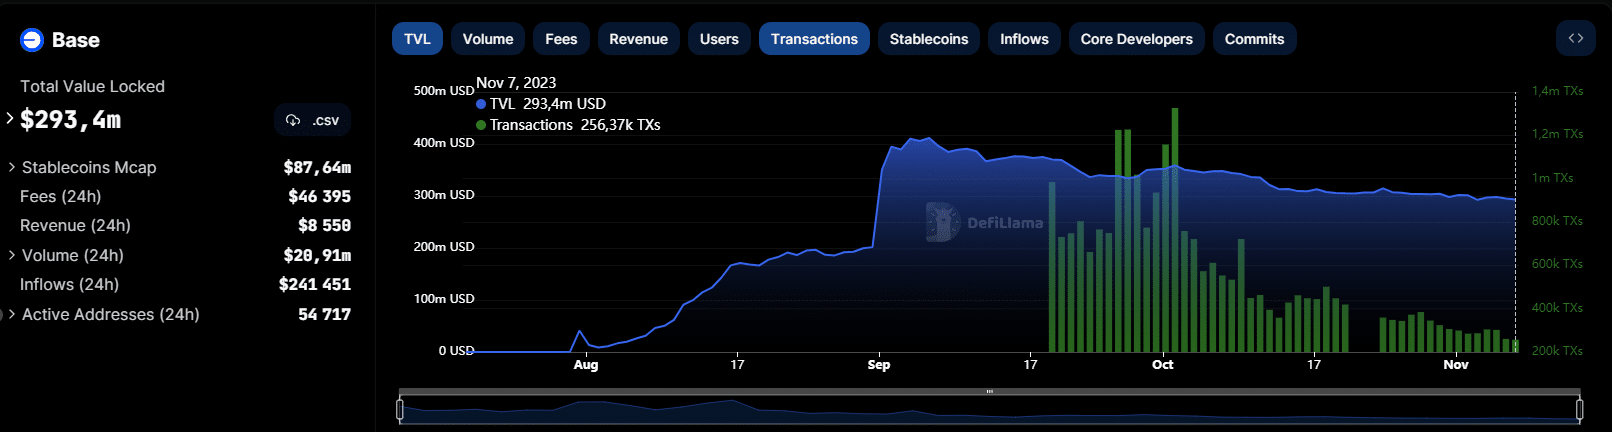
Task: Disable the Transactions chart series
Action: (814, 39)
